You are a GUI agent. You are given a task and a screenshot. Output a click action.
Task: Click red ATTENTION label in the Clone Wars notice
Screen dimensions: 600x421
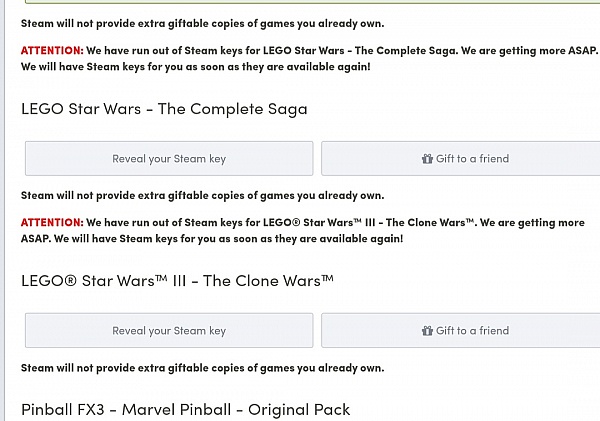(52, 222)
